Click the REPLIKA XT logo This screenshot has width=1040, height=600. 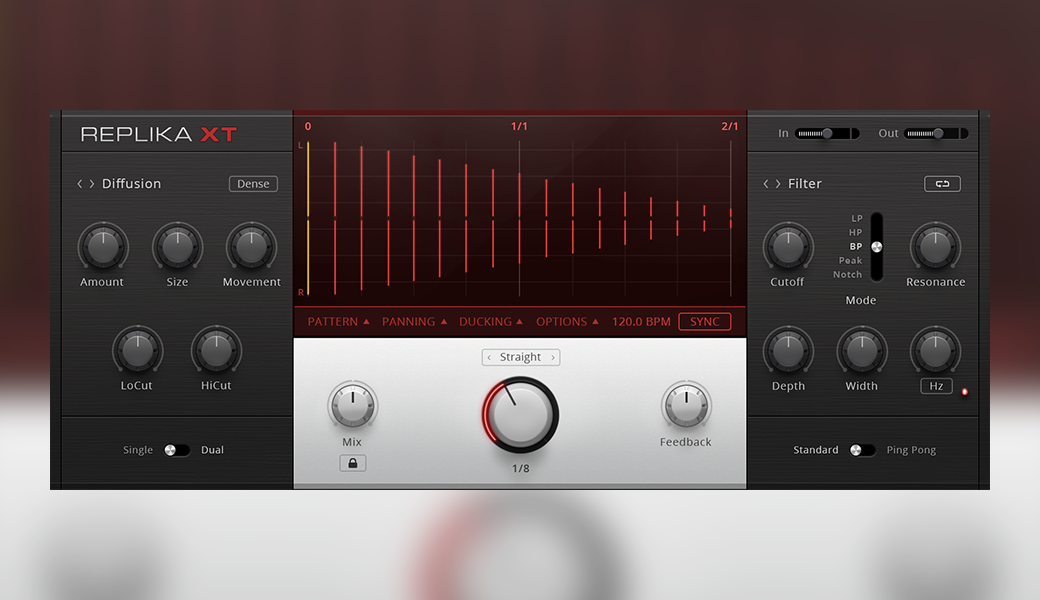pyautogui.click(x=159, y=135)
